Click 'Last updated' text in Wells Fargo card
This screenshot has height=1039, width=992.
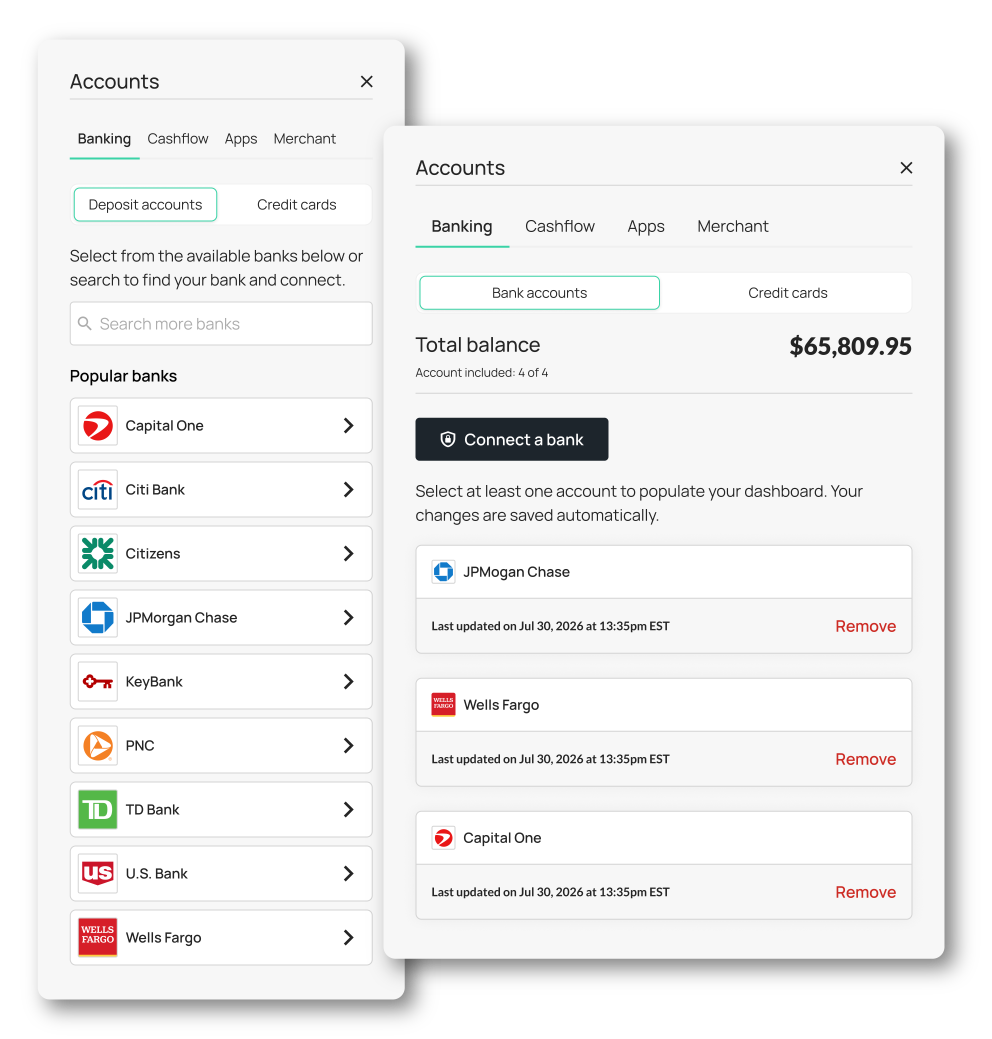pos(550,759)
